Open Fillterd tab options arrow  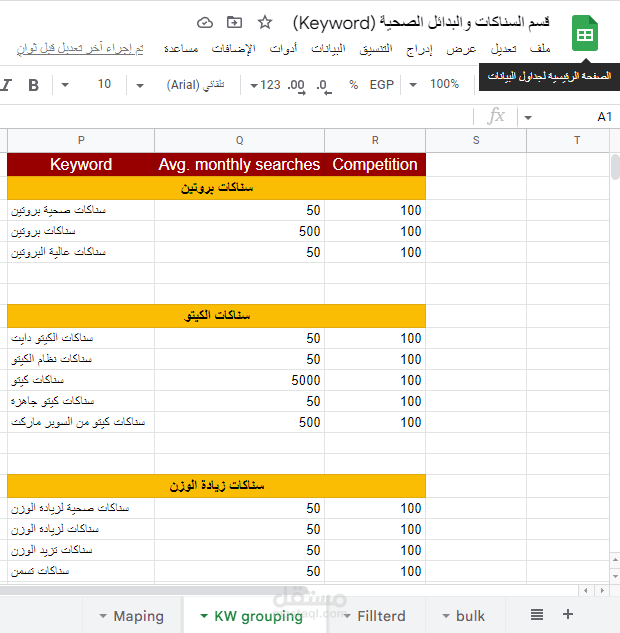(347, 616)
